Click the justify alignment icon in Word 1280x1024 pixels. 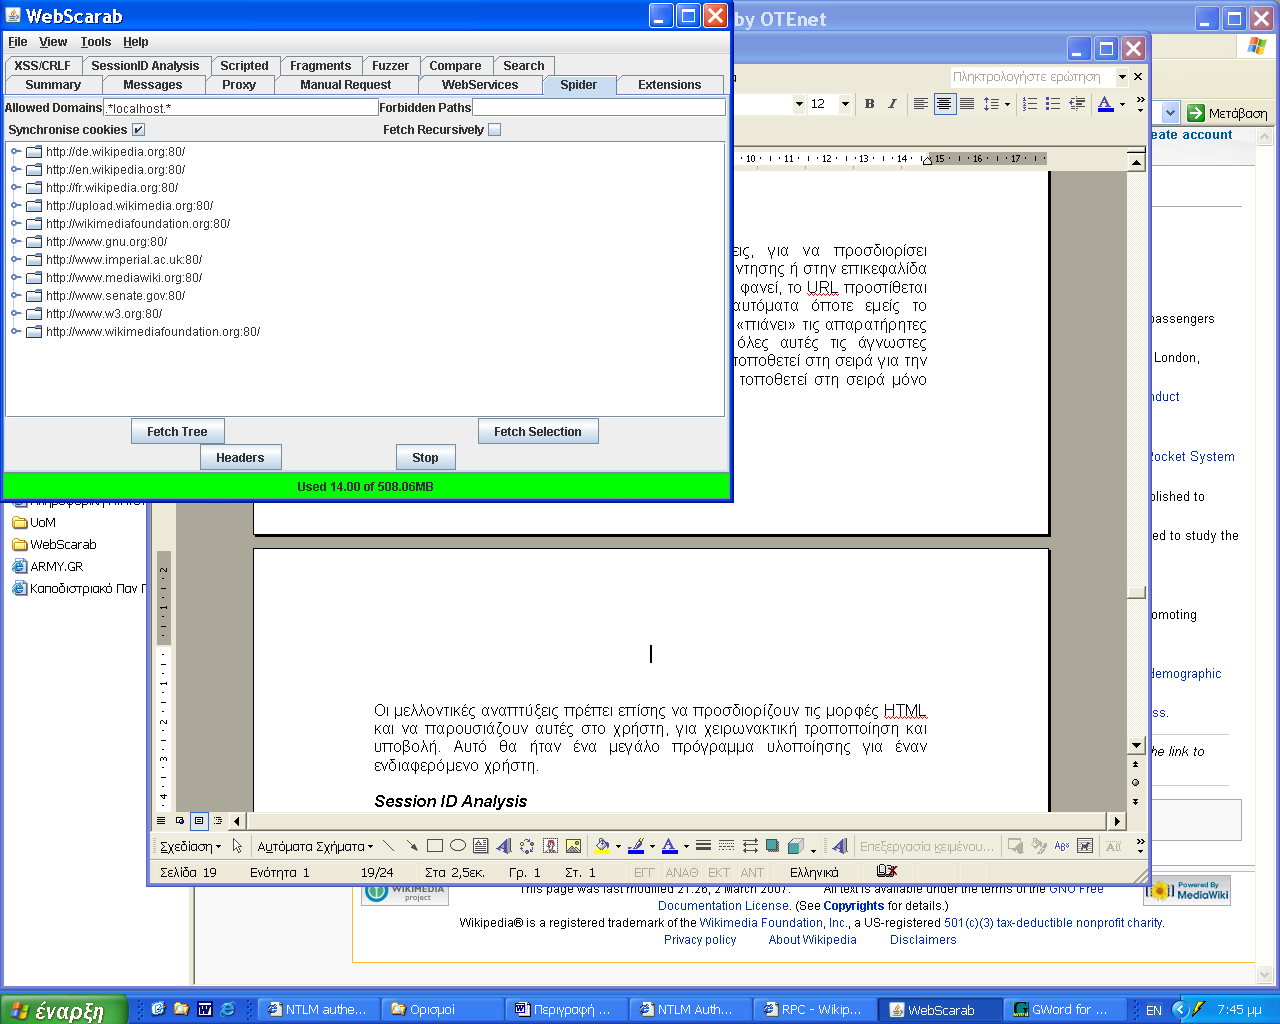pyautogui.click(x=967, y=104)
